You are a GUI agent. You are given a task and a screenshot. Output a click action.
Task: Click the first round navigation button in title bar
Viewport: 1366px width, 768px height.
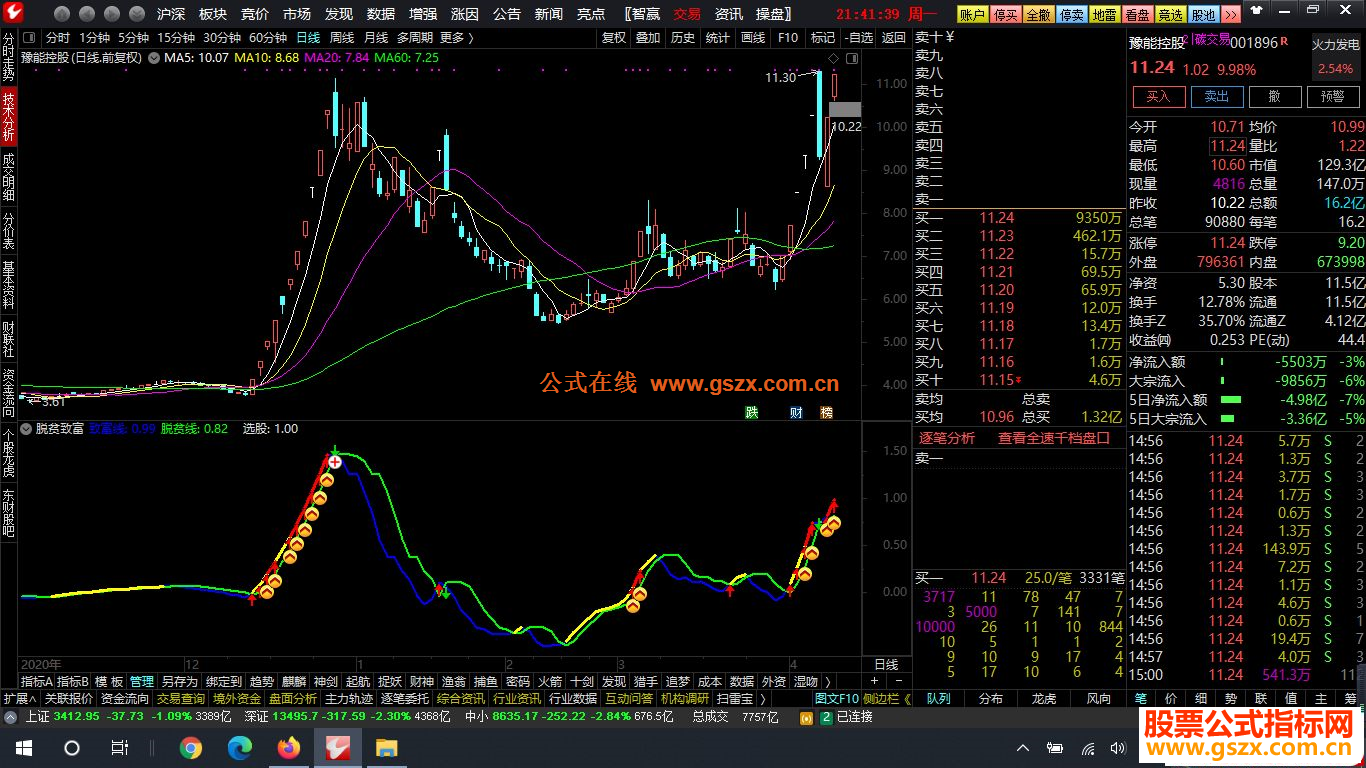(x=61, y=14)
